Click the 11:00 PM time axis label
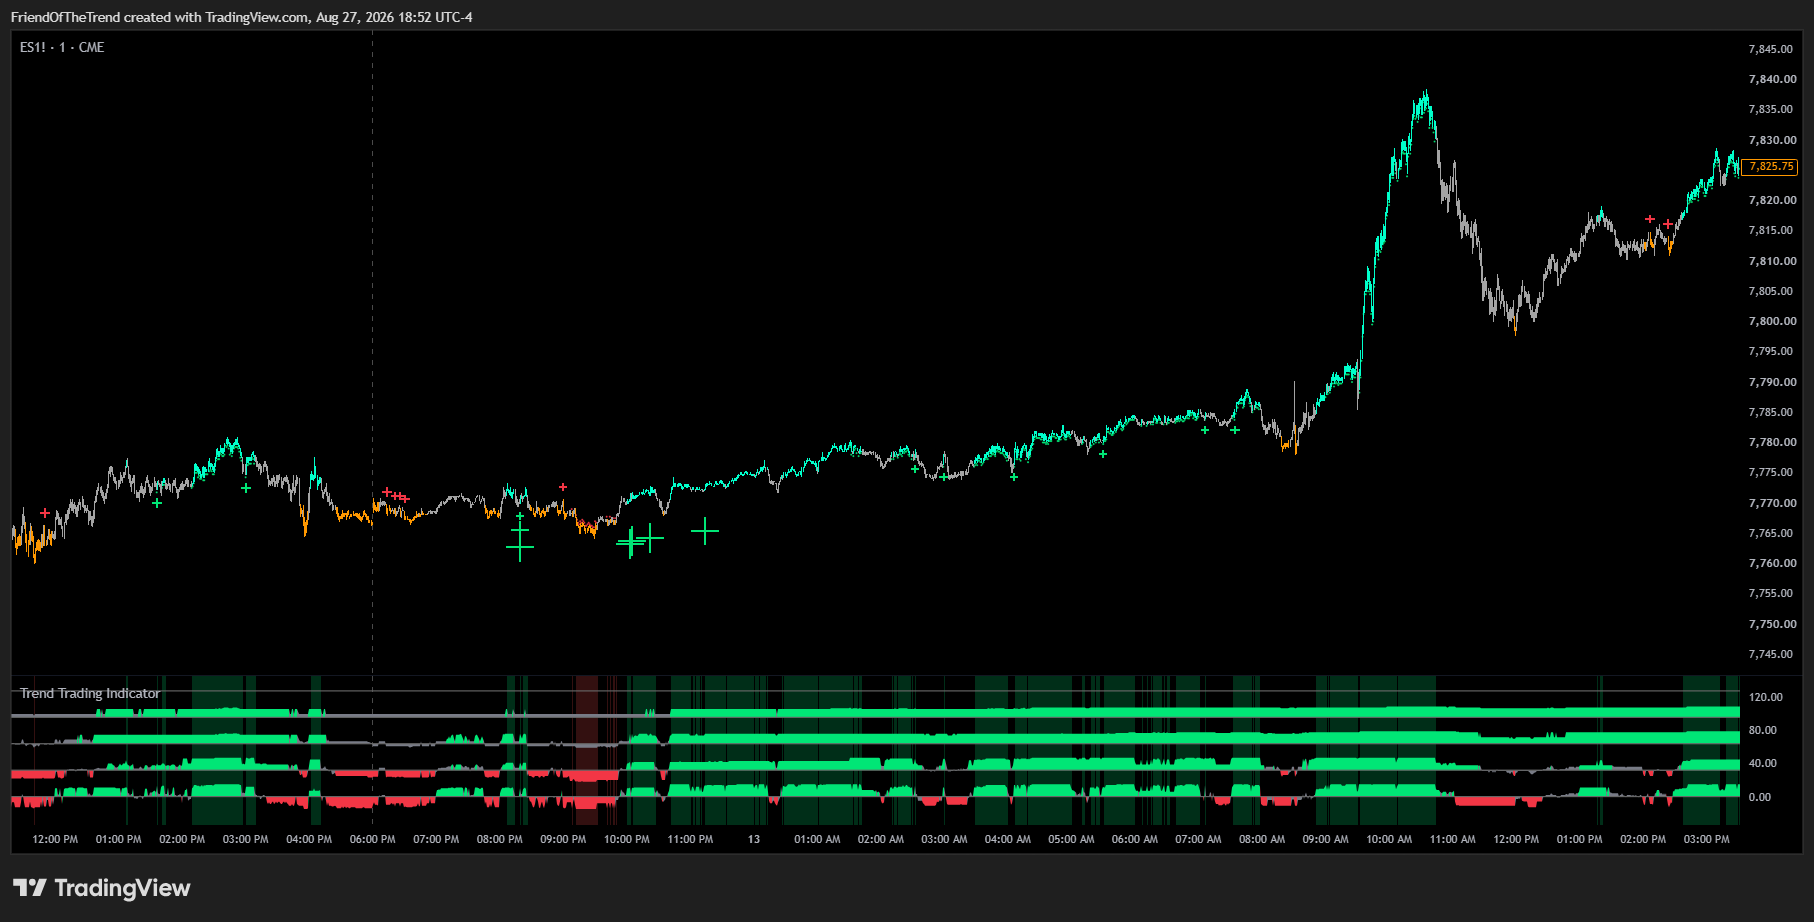 click(690, 839)
